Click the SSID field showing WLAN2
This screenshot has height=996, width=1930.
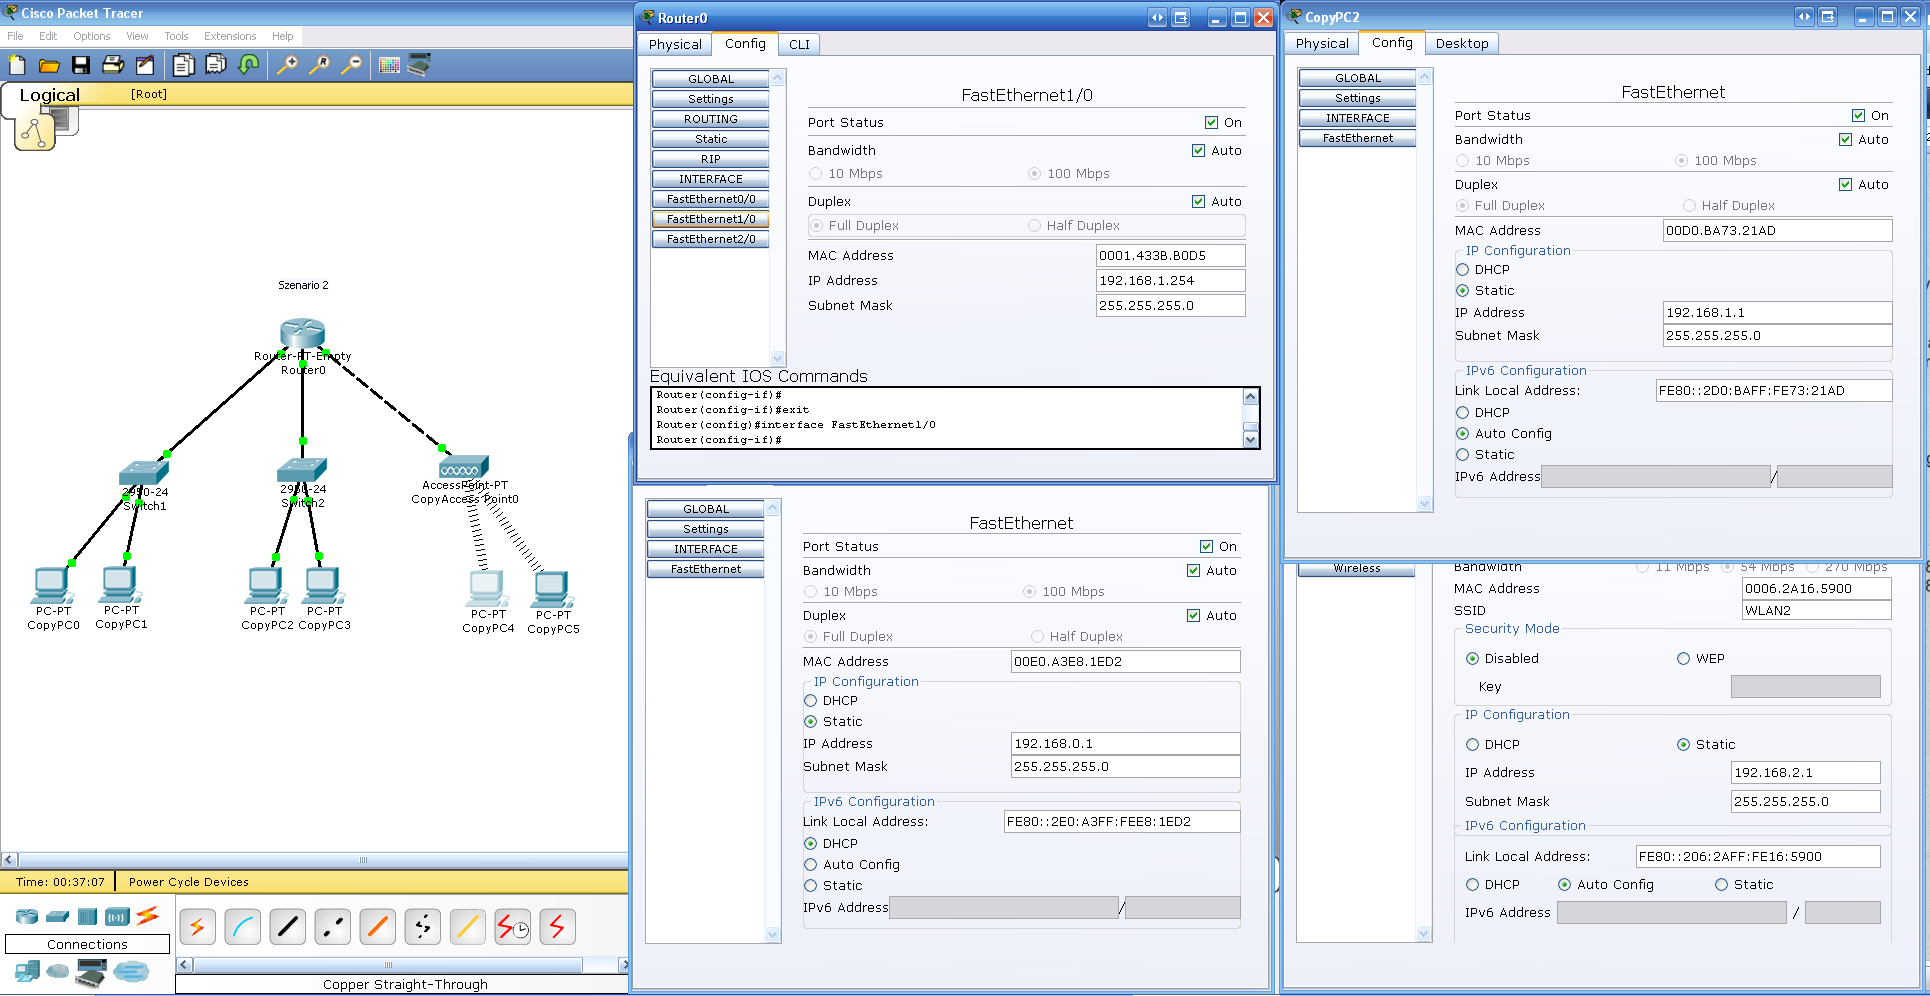tap(1816, 611)
